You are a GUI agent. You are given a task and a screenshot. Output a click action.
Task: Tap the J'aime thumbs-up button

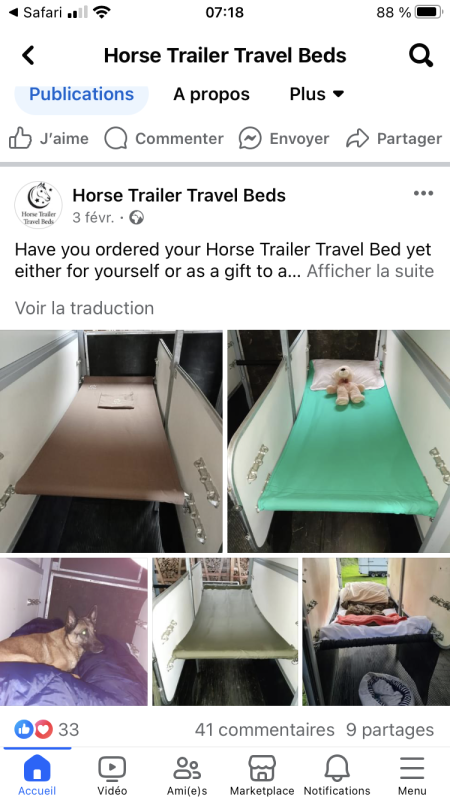49,139
